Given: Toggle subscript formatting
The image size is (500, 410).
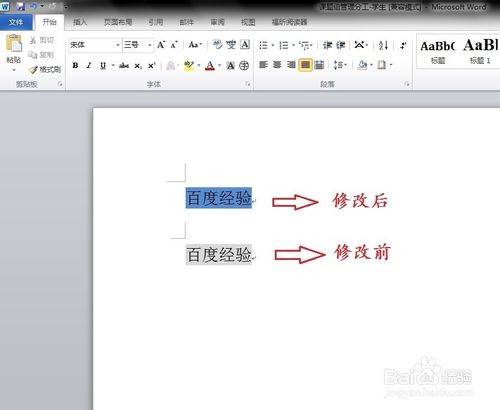Looking at the screenshot, I should click(x=138, y=66).
